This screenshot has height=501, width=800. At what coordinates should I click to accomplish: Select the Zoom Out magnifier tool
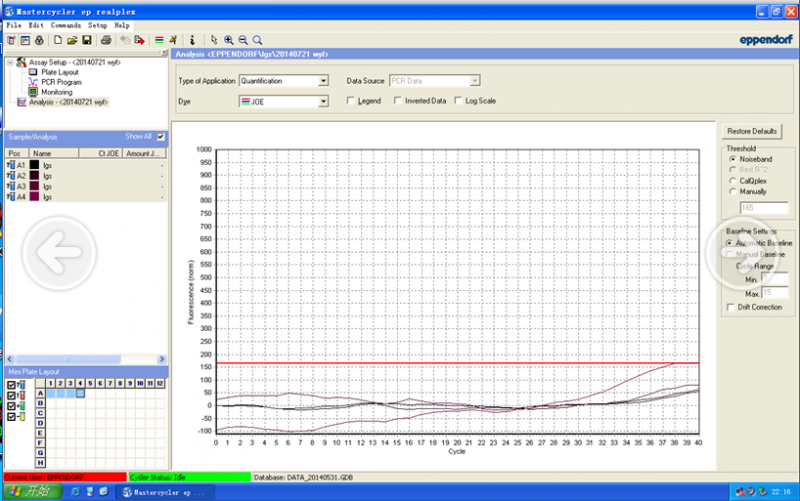(x=243, y=40)
